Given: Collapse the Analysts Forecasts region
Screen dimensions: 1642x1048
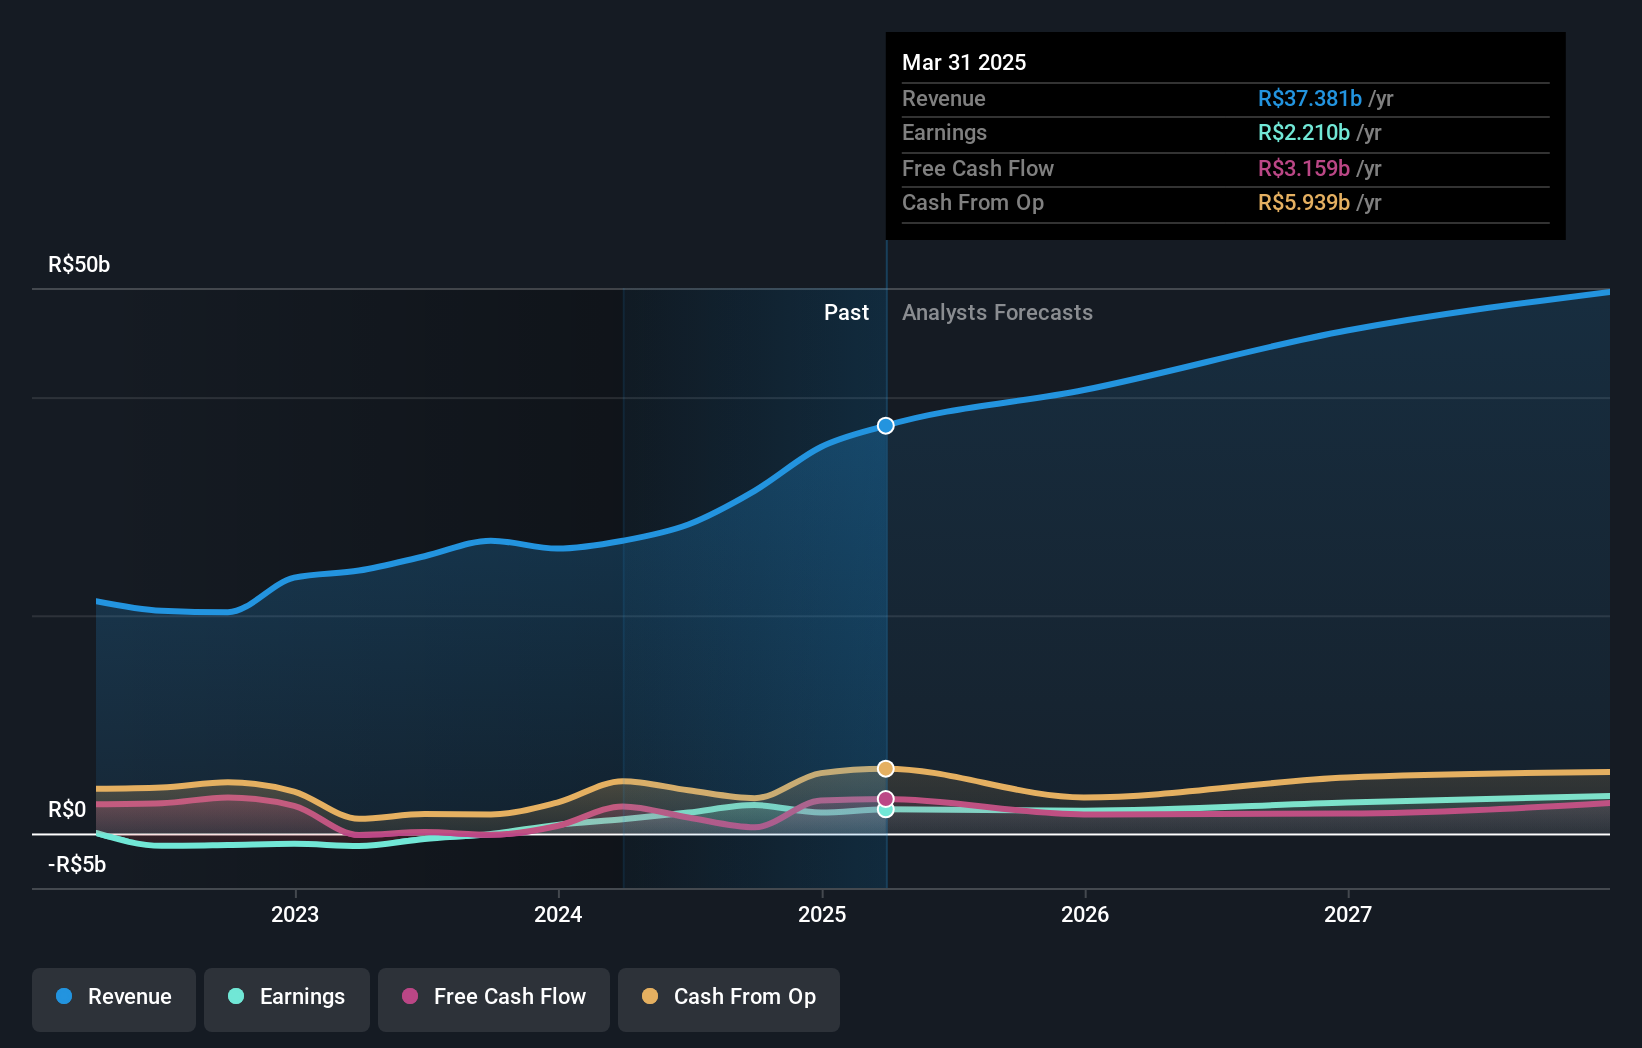Looking at the screenshot, I should click(996, 312).
